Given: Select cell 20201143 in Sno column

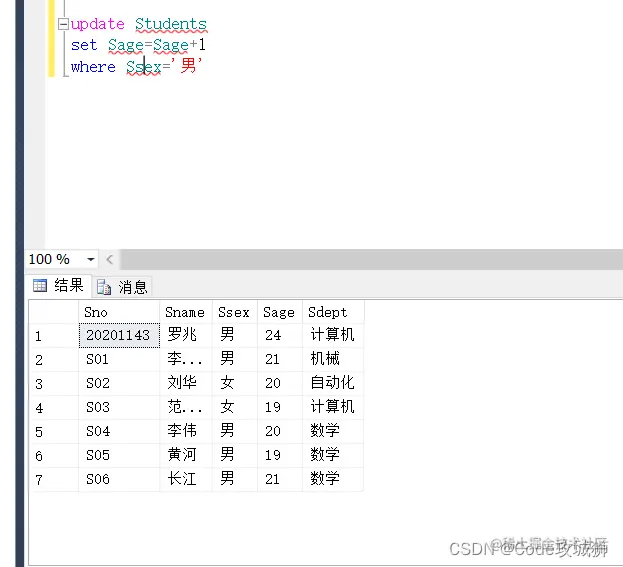Looking at the screenshot, I should [119, 335].
